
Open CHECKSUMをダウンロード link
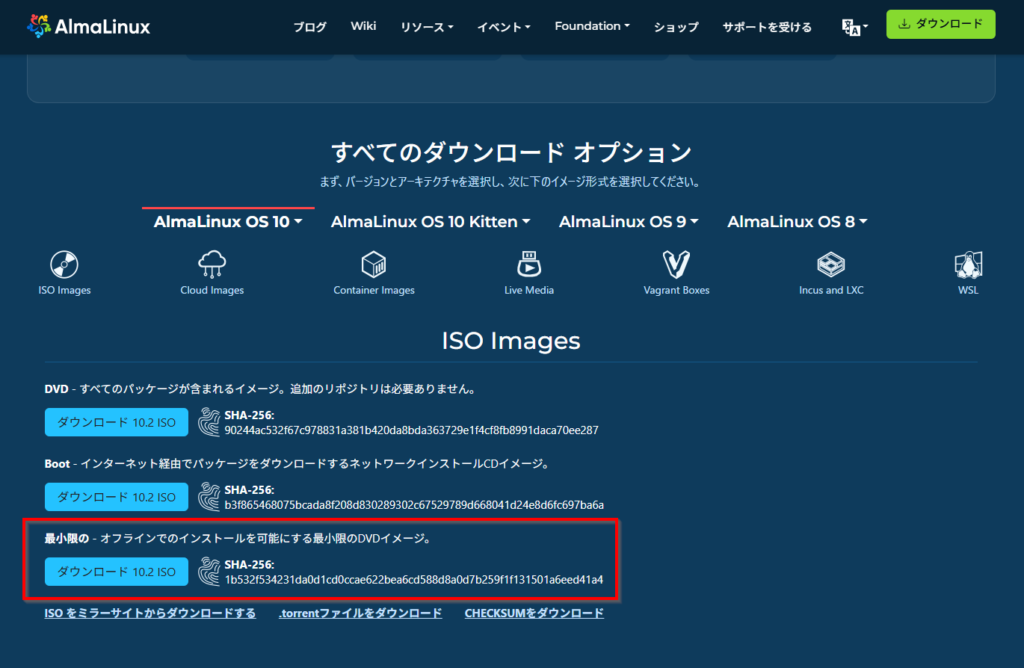[x=534, y=613]
